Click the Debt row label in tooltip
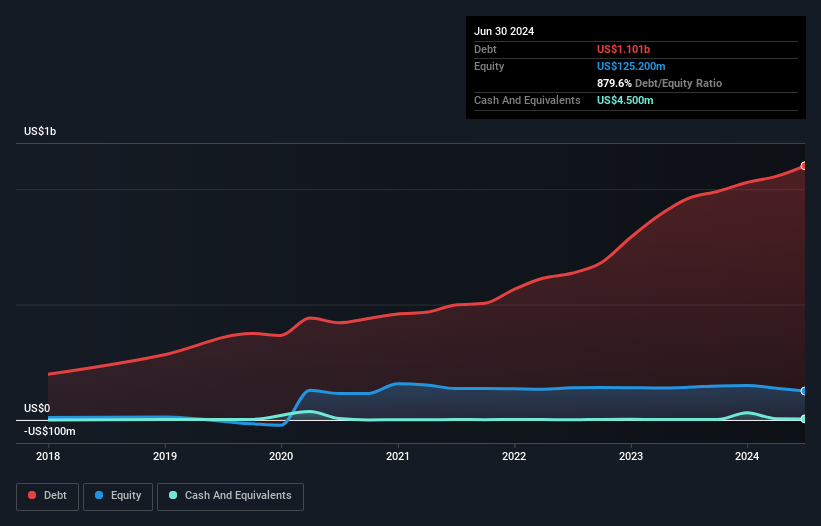 click(485, 49)
